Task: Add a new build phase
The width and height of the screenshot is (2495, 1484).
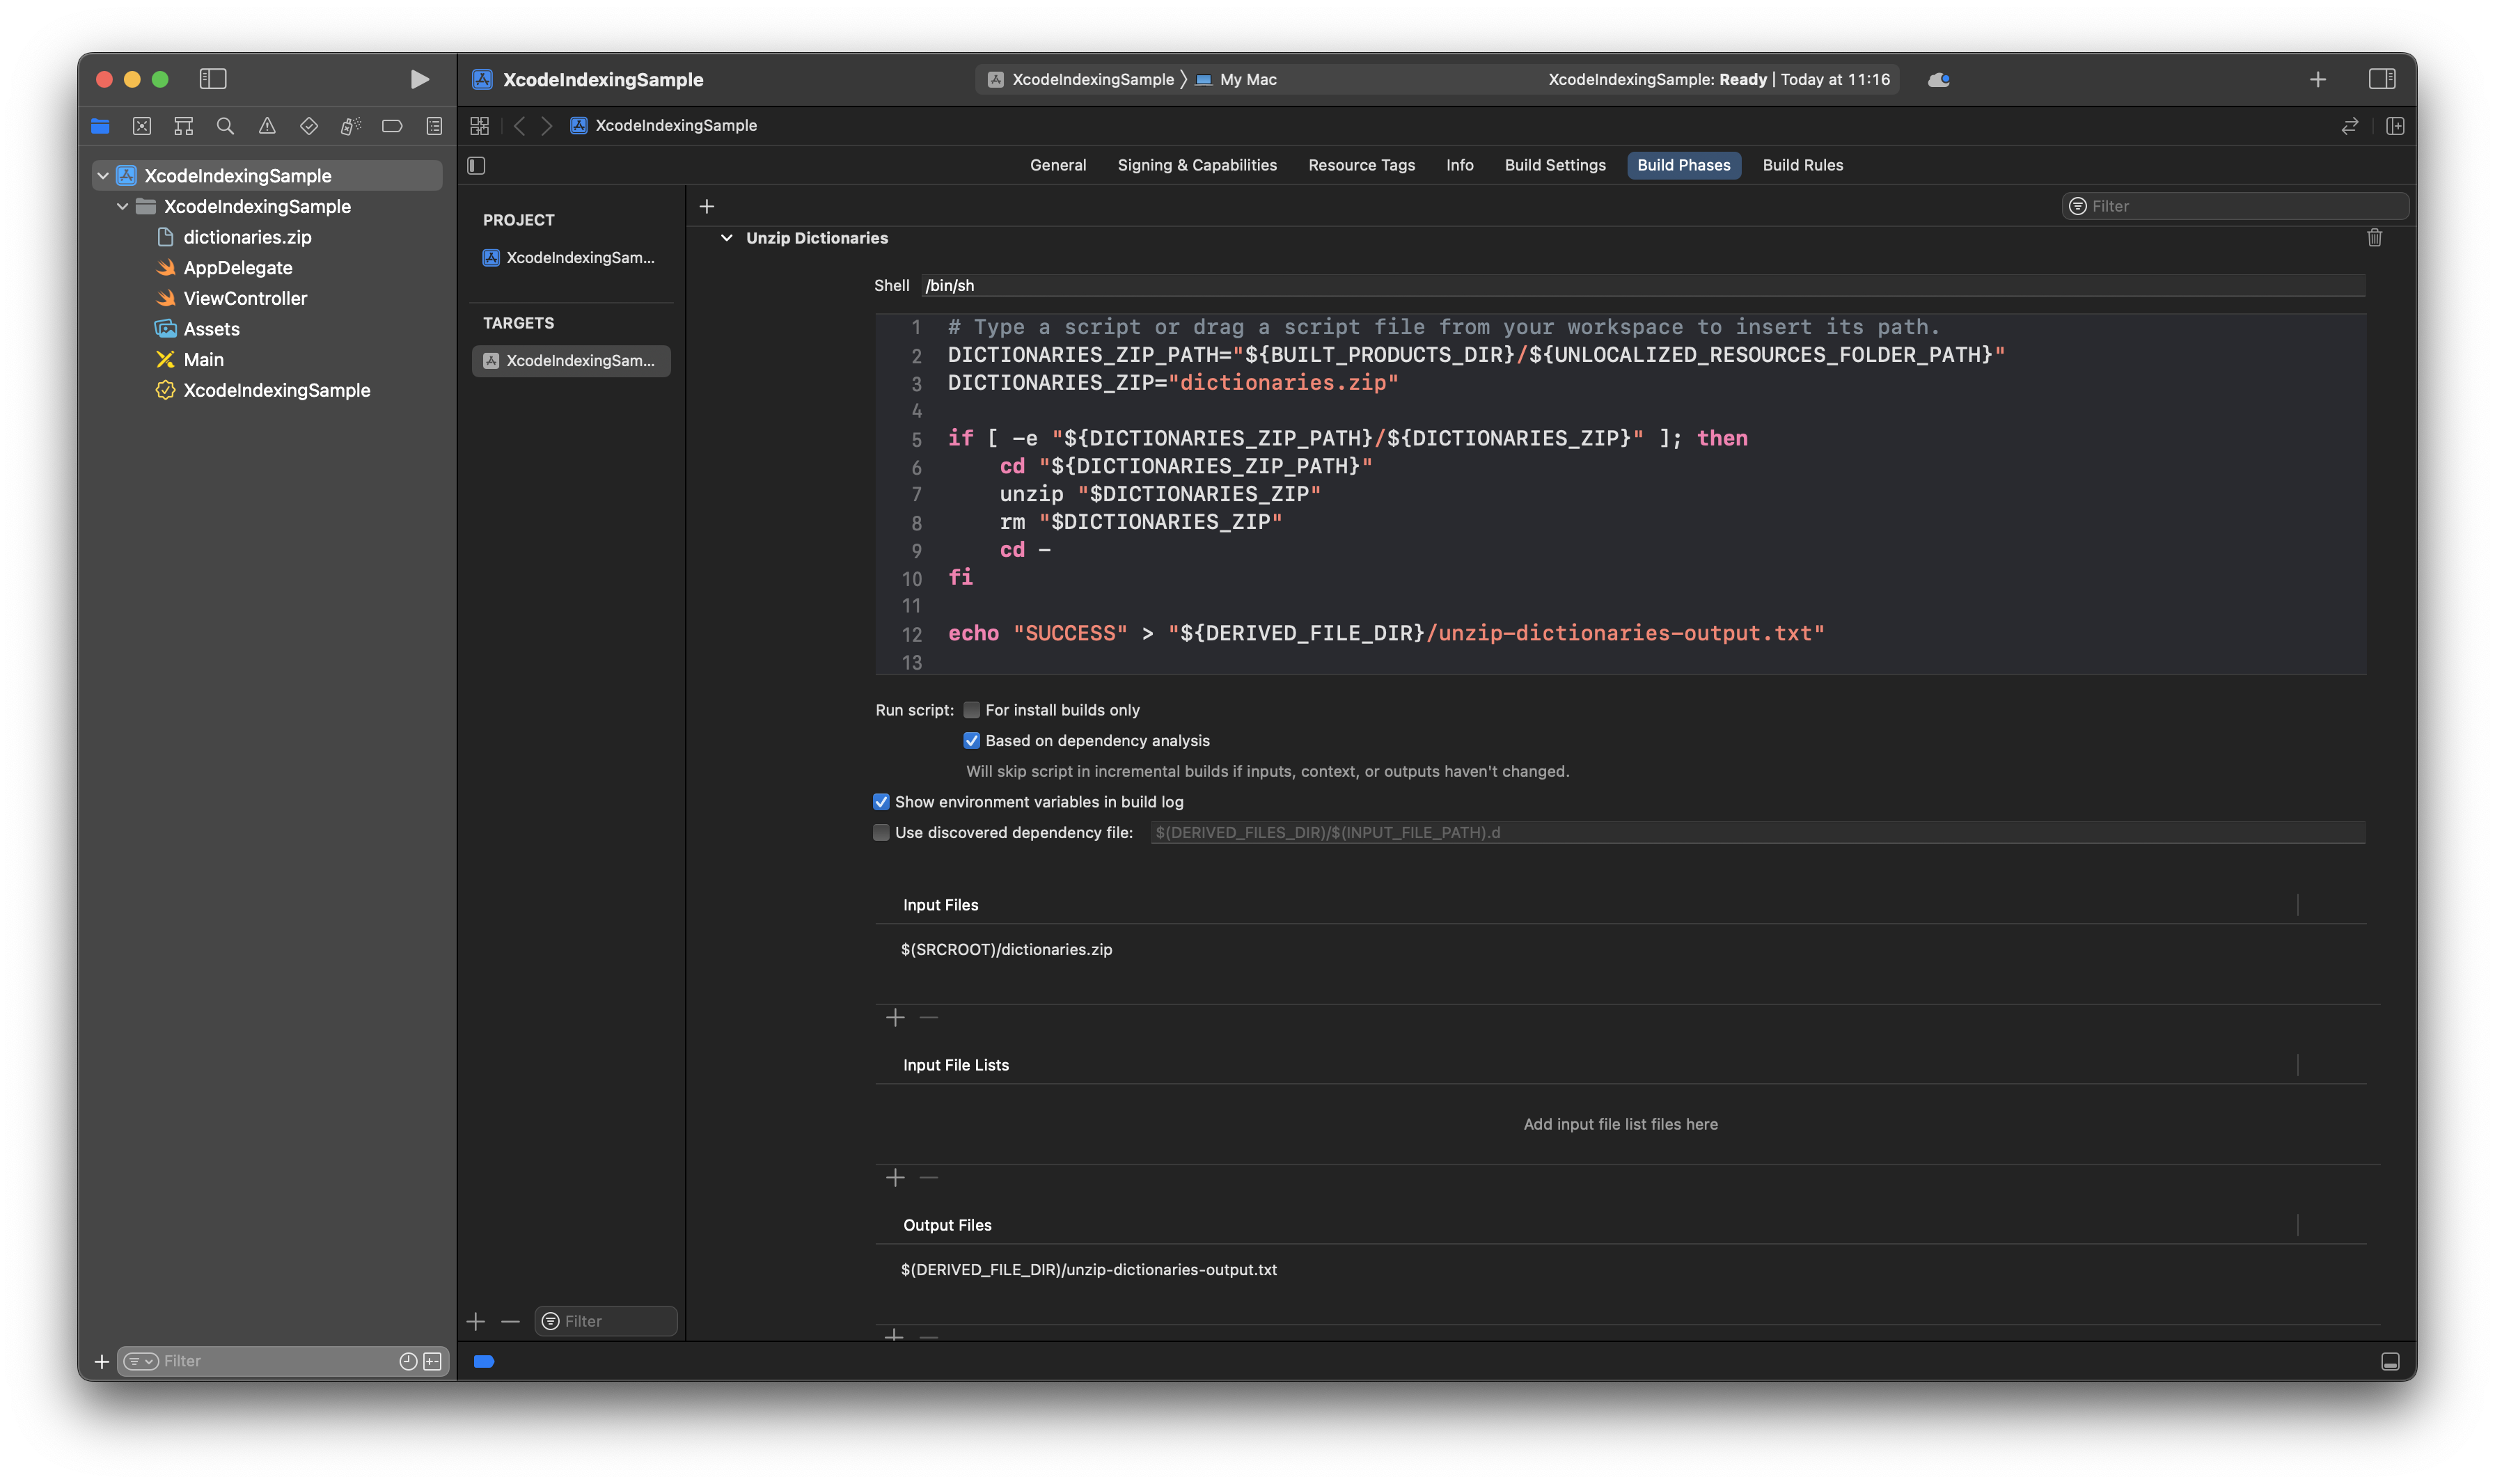Action: (x=707, y=206)
